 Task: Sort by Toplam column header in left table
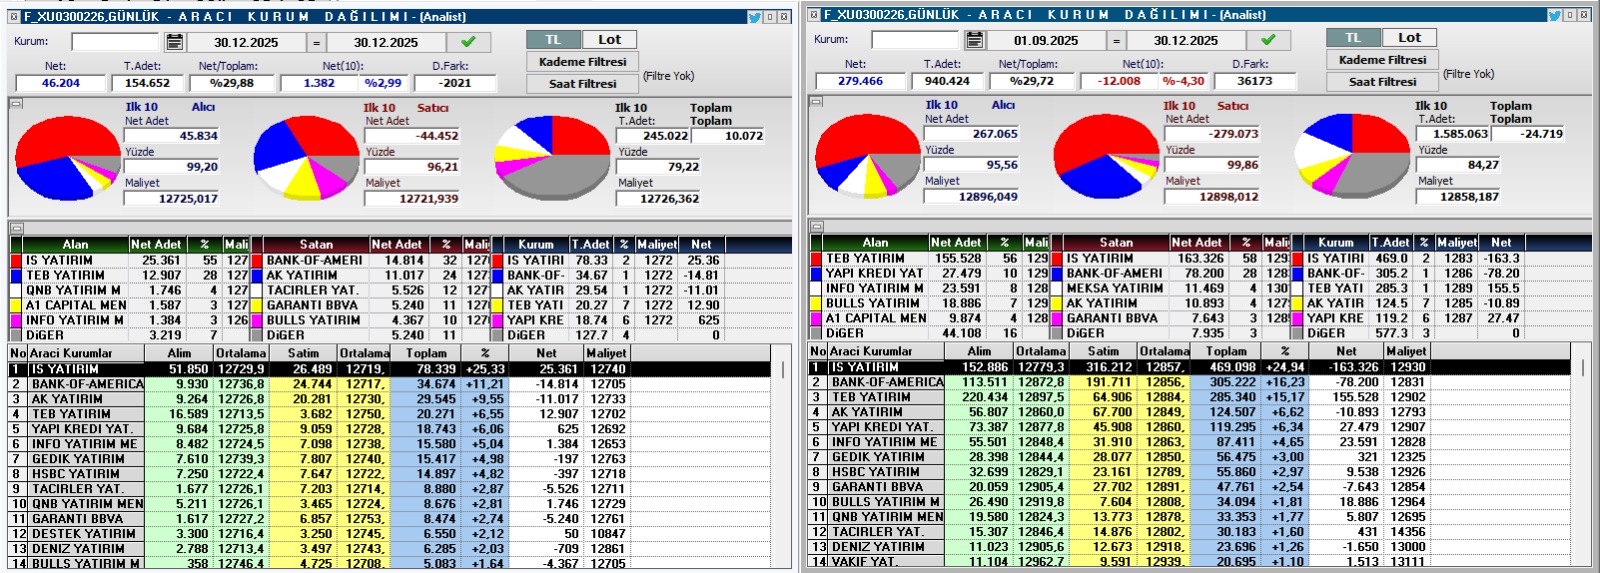pyautogui.click(x=427, y=353)
